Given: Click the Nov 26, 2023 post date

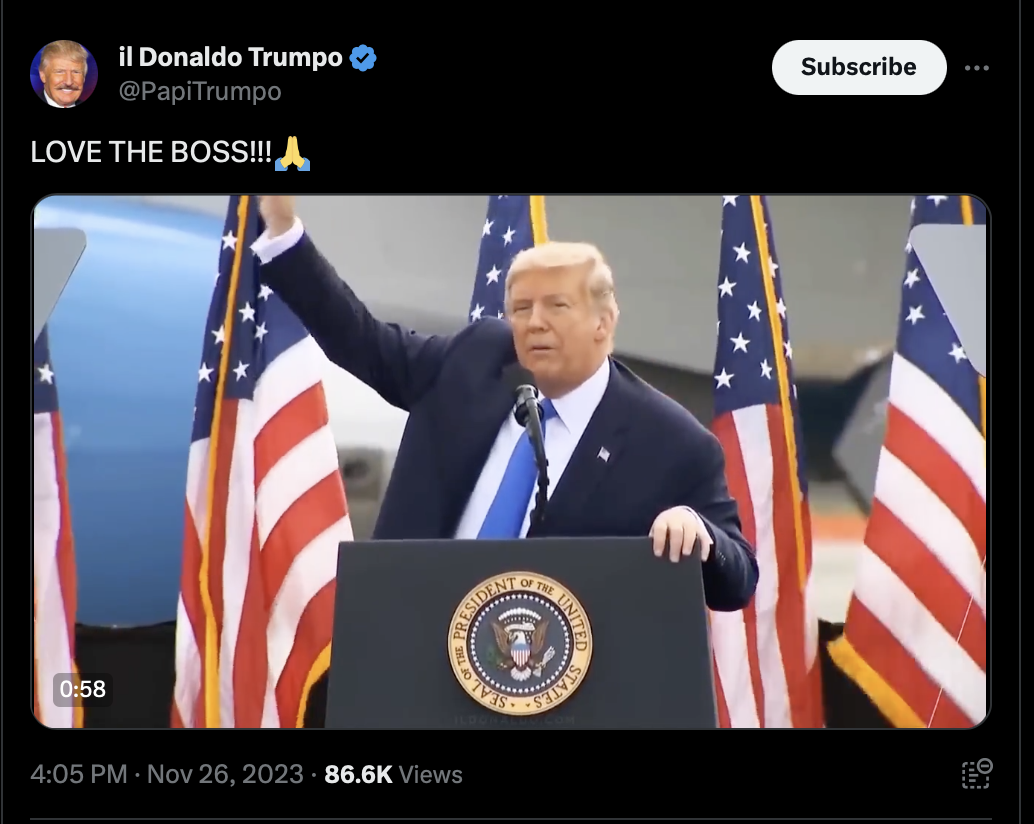Looking at the screenshot, I should pyautogui.click(x=225, y=774).
